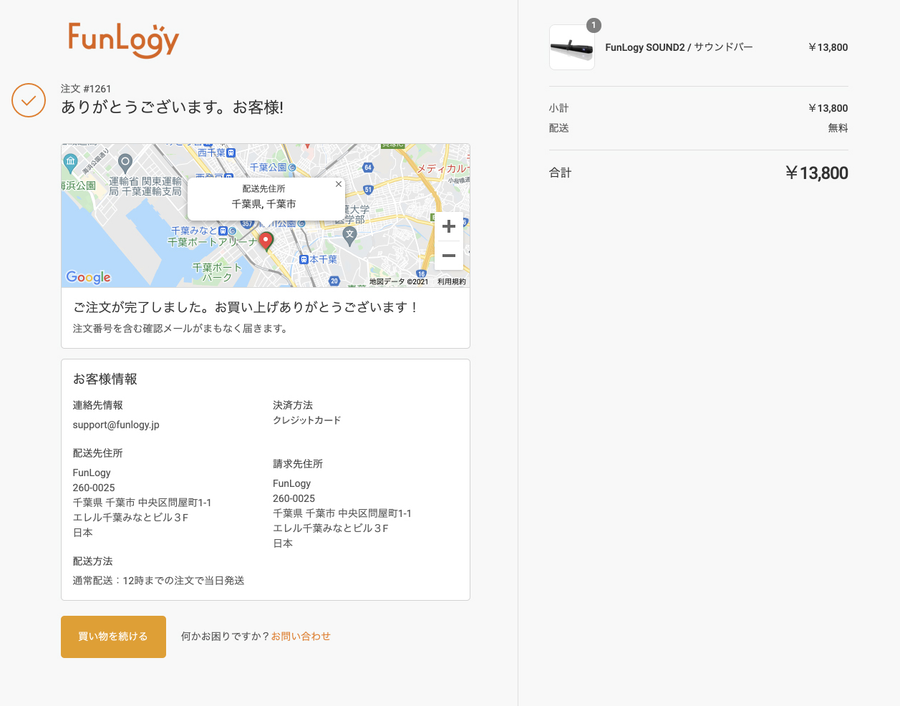
Task: Click the university marker icon on map
Action: tap(350, 234)
